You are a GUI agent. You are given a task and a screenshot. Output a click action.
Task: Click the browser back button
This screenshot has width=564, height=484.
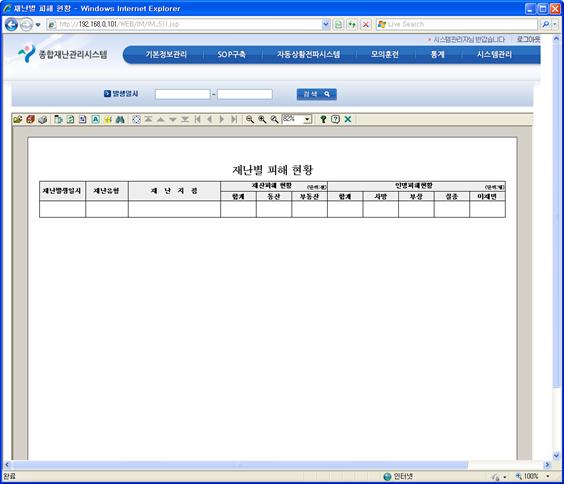click(x=12, y=25)
